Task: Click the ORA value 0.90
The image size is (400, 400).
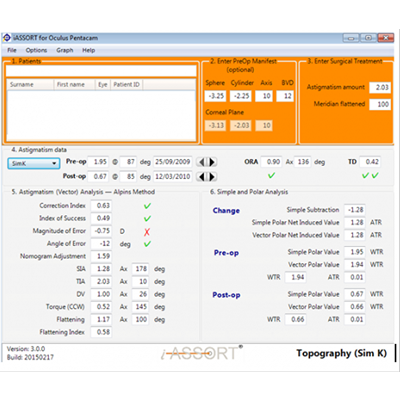Action: [x=271, y=162]
